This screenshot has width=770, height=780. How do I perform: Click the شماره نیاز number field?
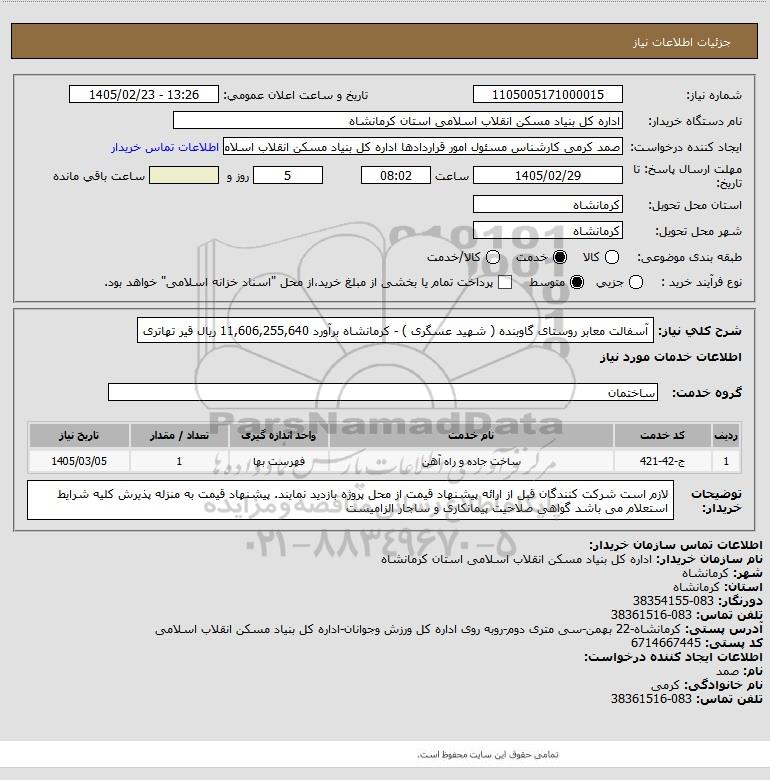point(548,95)
